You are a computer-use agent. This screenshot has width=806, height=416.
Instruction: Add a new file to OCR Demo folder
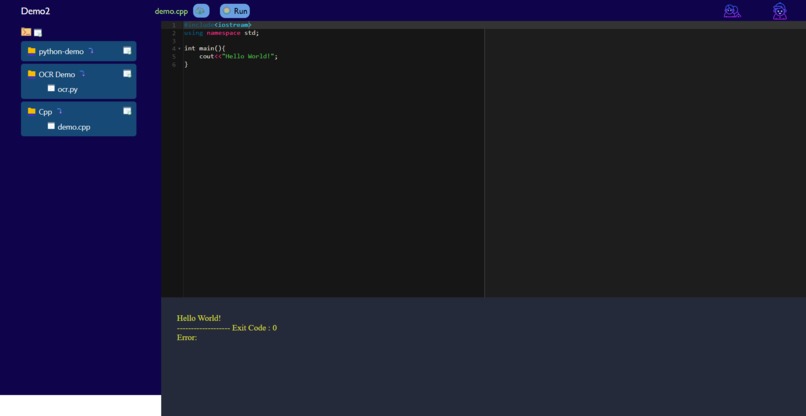pyautogui.click(x=127, y=74)
